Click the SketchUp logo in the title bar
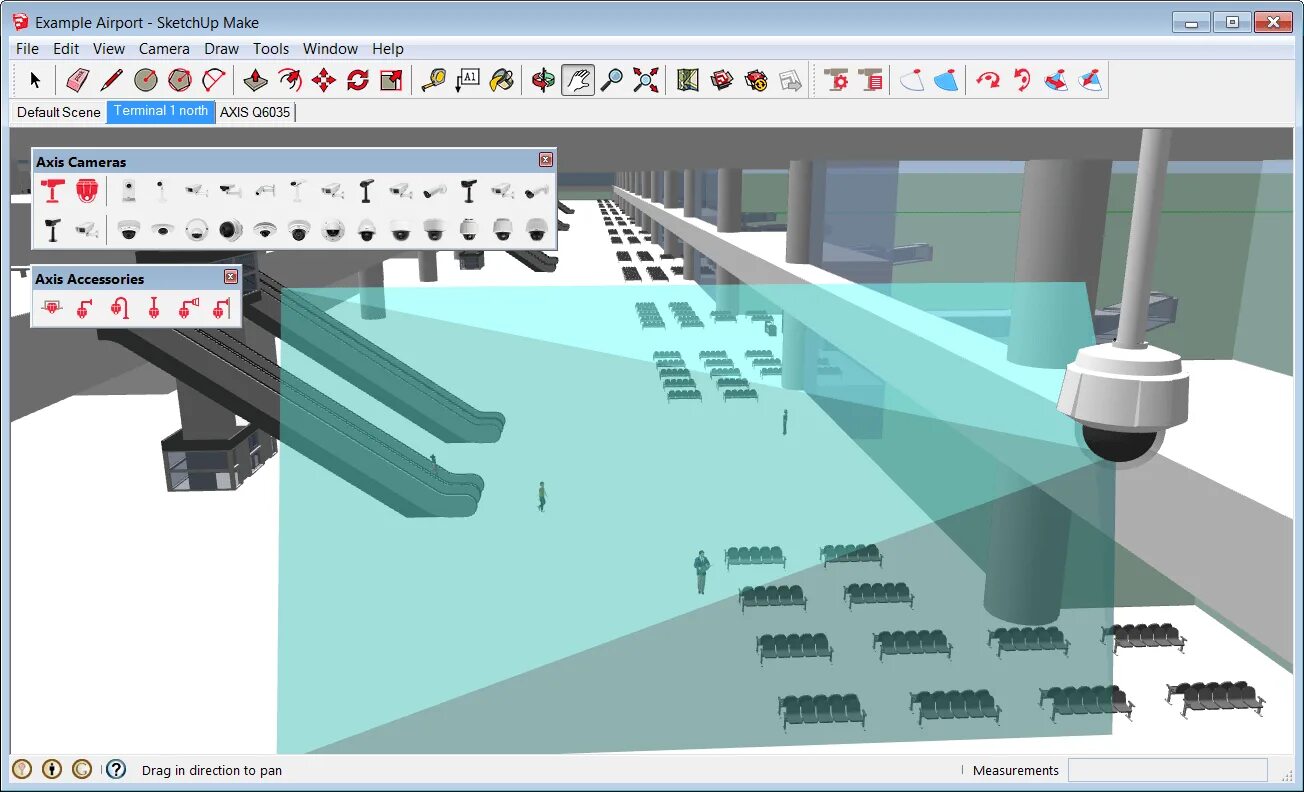 pos(20,21)
